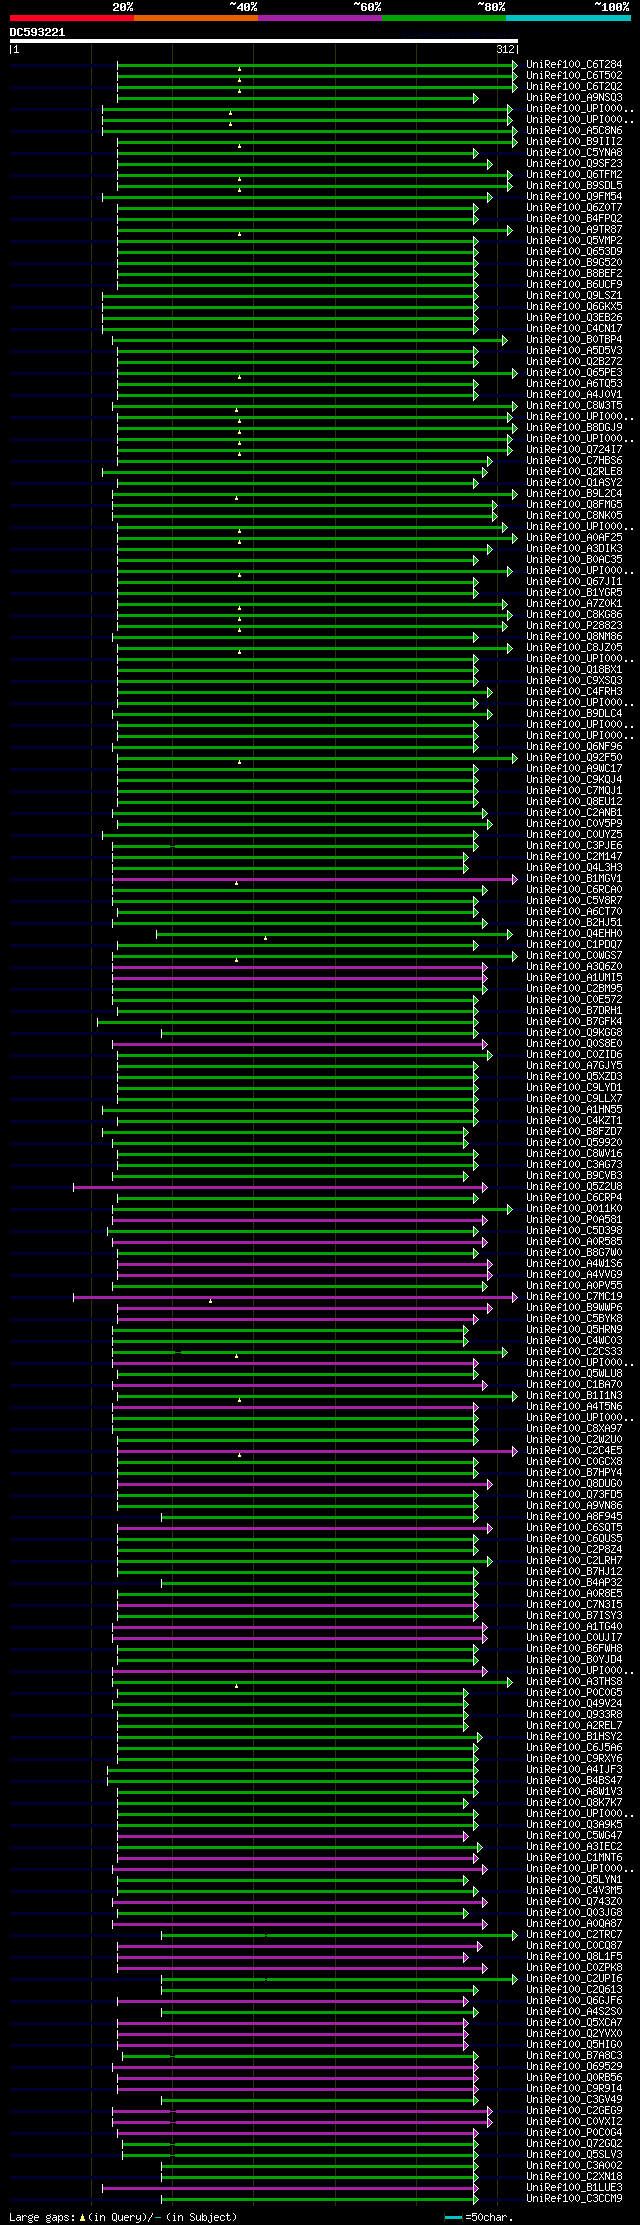Select hit UniRef100_A7GJY5

click(574, 1066)
